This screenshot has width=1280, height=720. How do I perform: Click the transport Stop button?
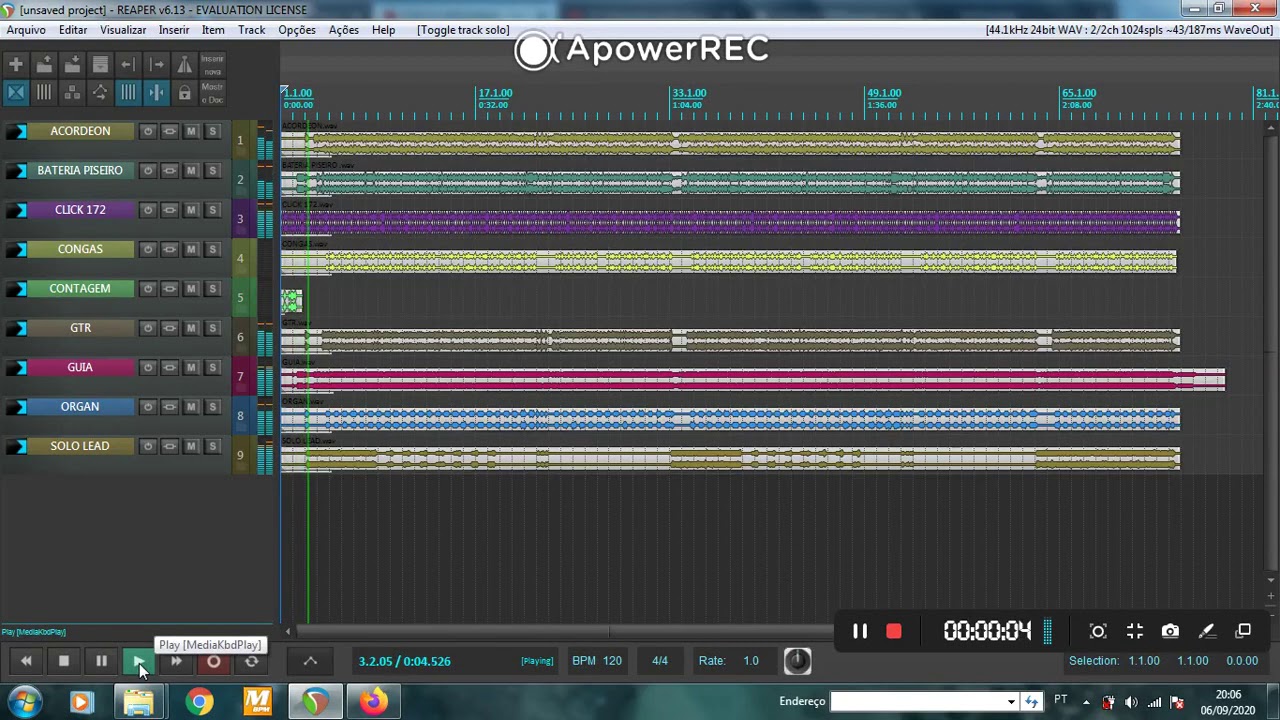64,661
